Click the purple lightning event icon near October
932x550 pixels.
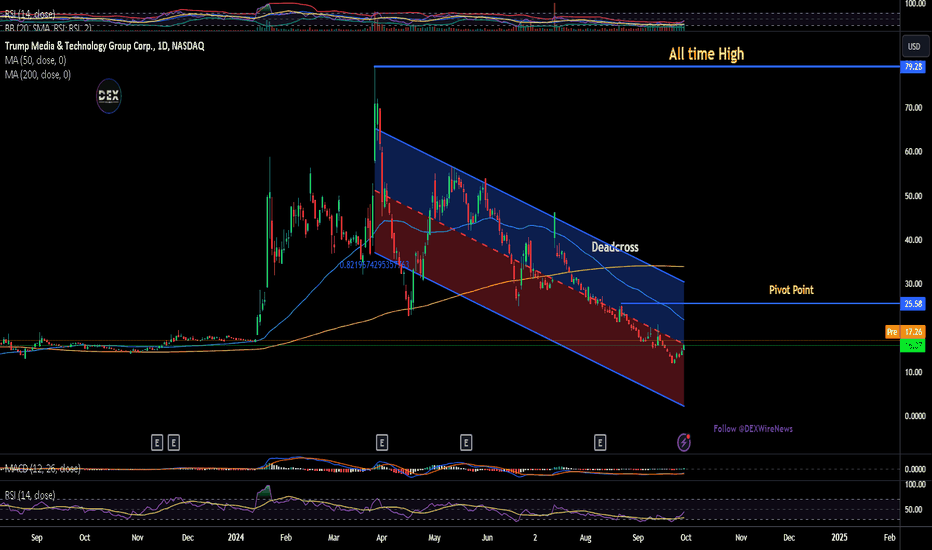(684, 442)
